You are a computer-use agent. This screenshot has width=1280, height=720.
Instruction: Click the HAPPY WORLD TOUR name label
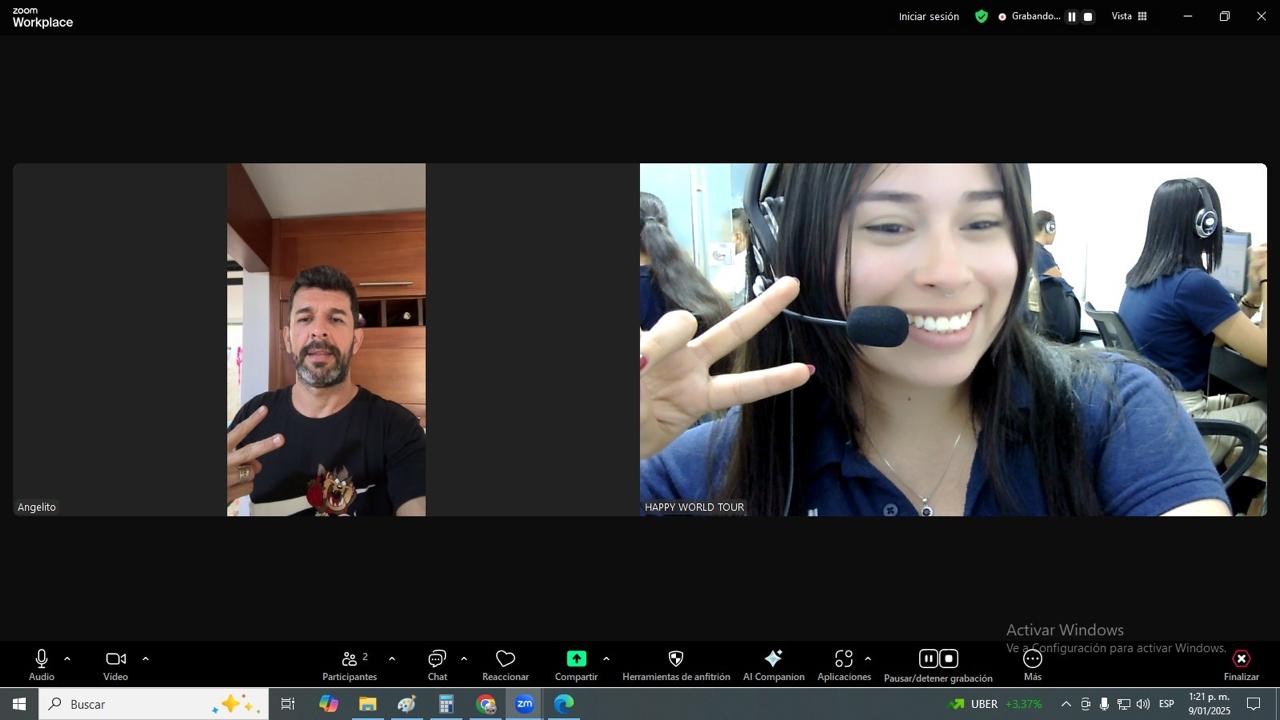point(694,507)
